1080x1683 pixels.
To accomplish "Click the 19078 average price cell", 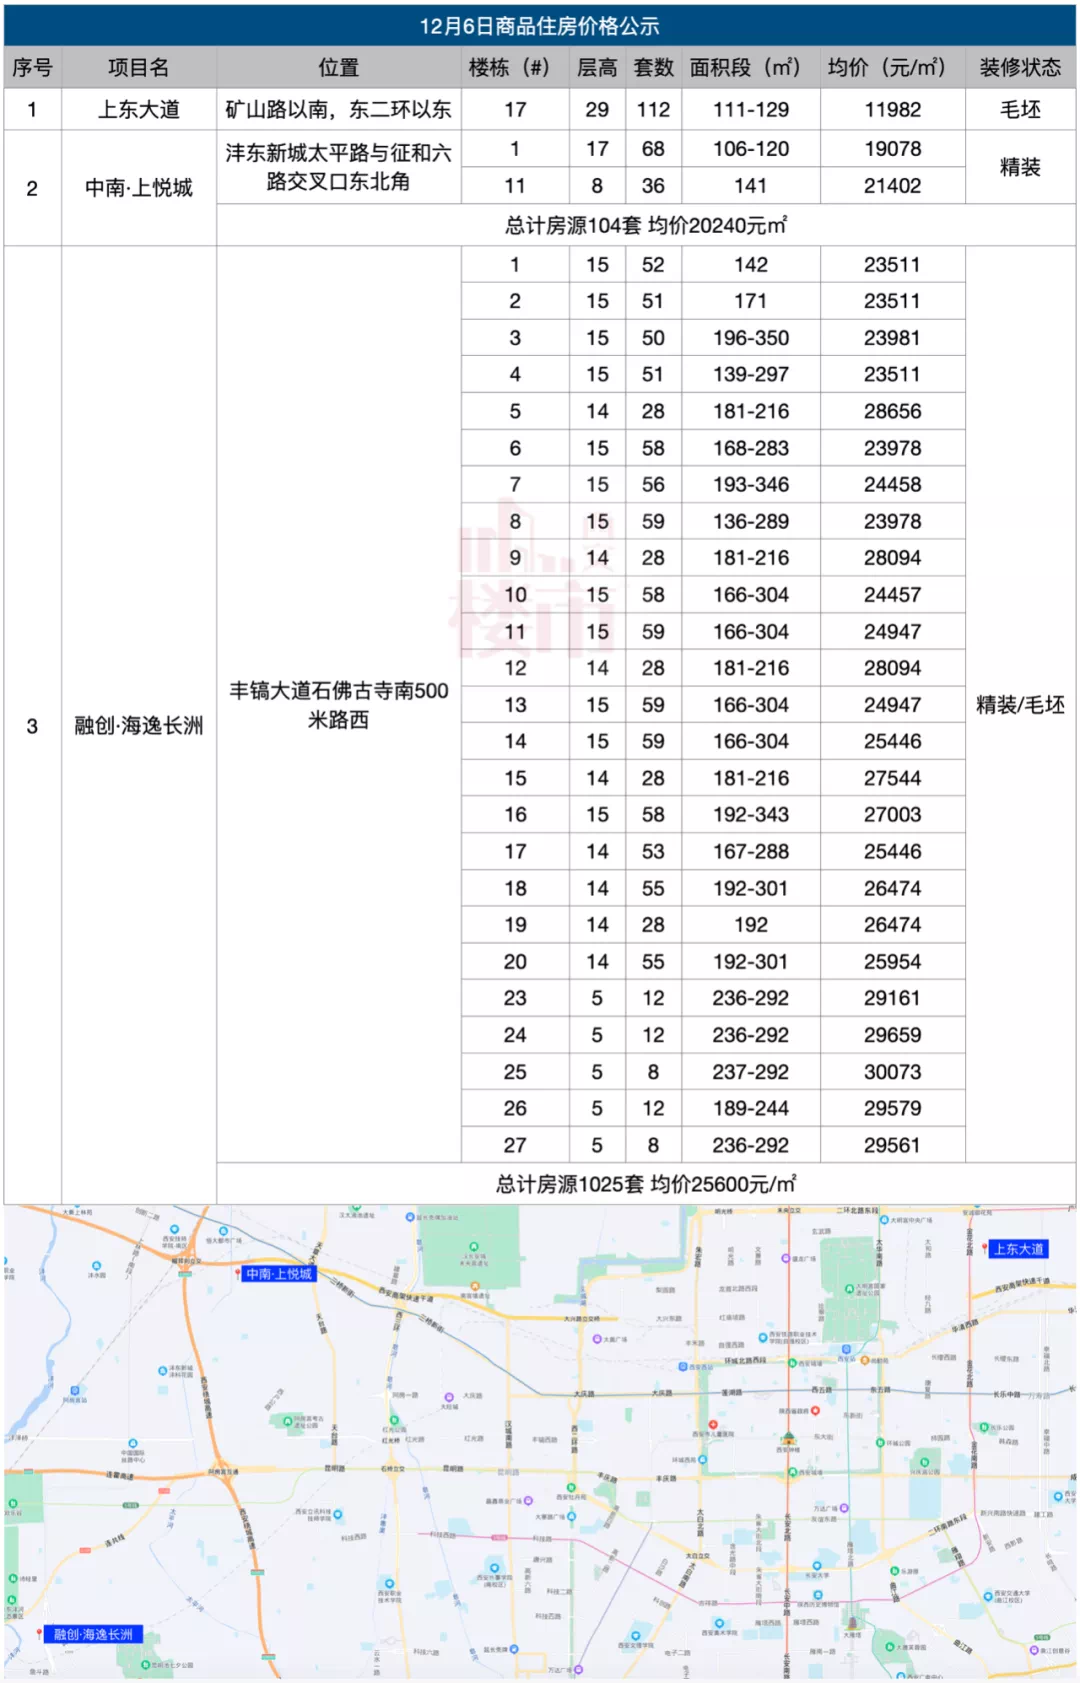I will pos(892,149).
